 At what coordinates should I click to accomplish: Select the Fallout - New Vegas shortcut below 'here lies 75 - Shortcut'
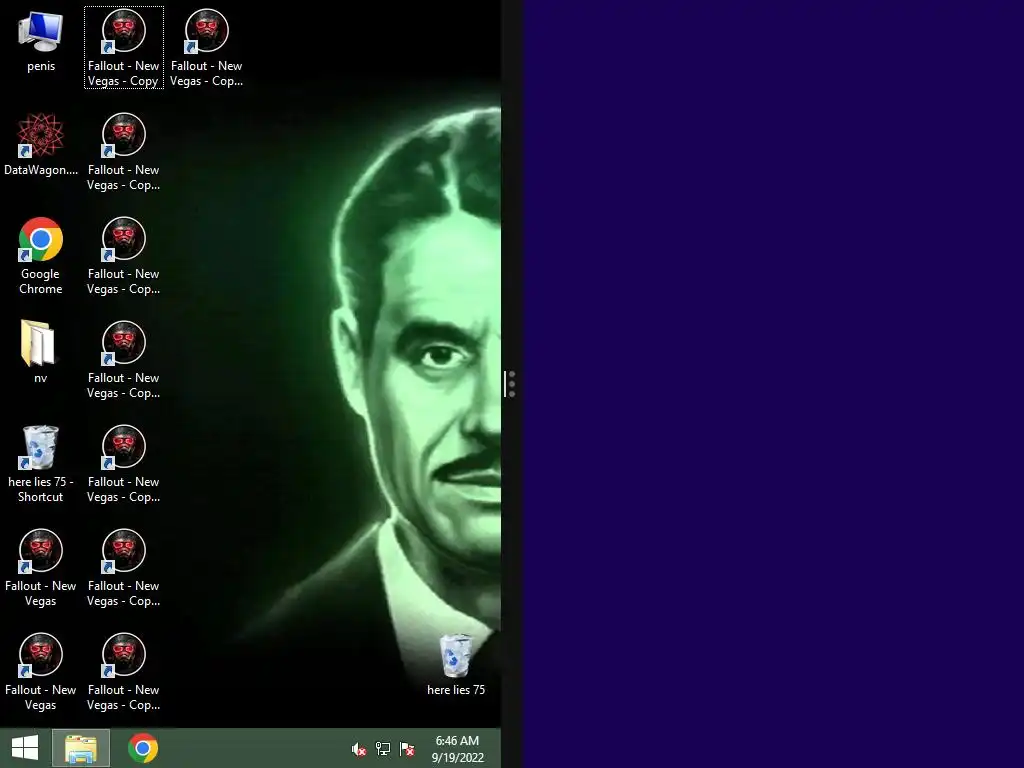pos(40,568)
